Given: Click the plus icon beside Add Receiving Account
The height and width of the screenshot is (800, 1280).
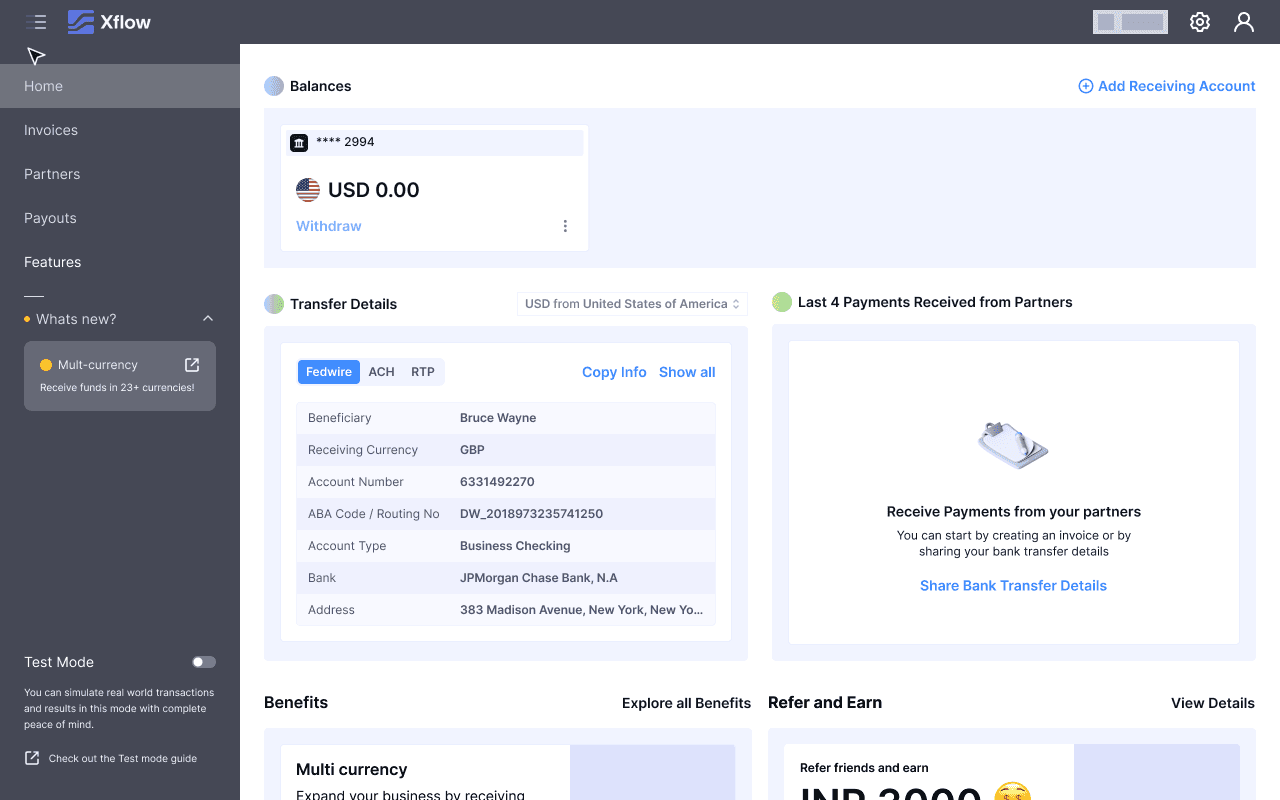Looking at the screenshot, I should coord(1085,86).
